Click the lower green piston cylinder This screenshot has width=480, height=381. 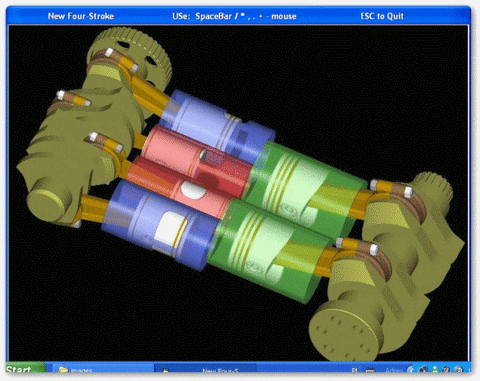tap(268, 248)
